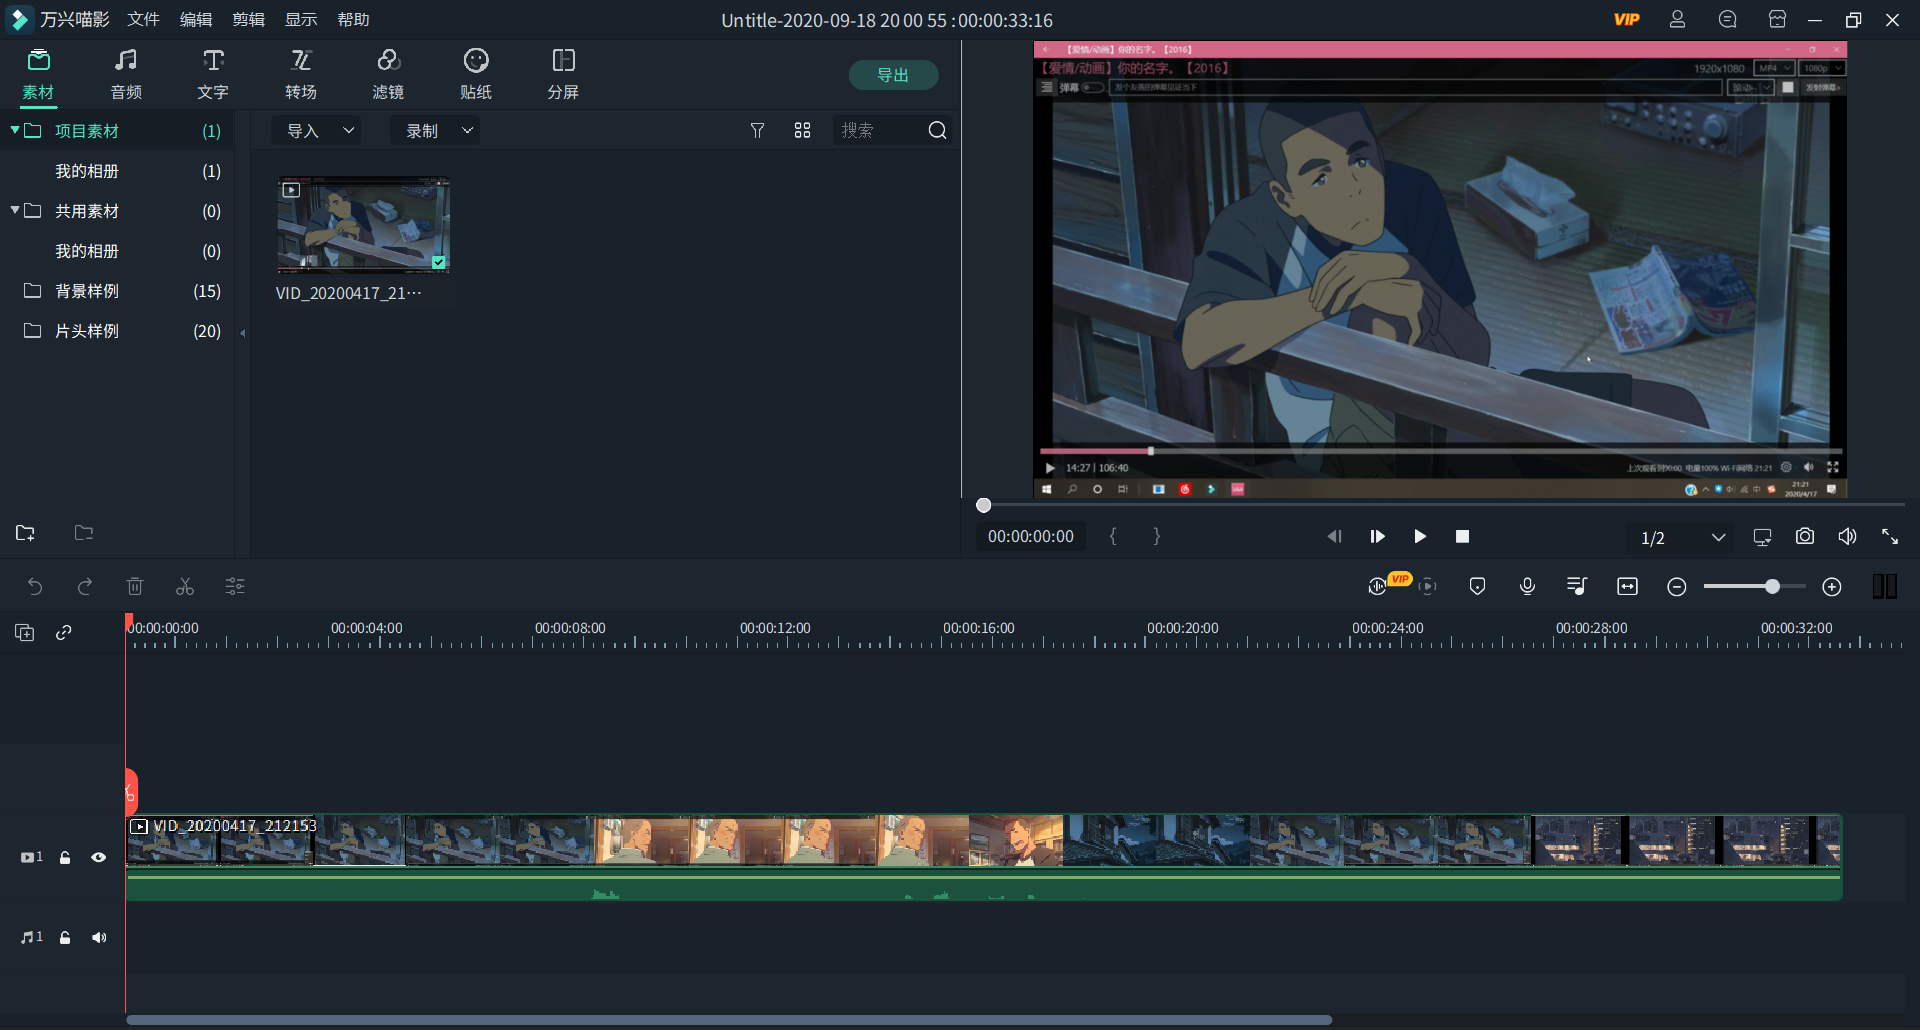The image size is (1920, 1030).
Task: Click the zoom-to-fit timeline icon
Action: click(x=1627, y=587)
